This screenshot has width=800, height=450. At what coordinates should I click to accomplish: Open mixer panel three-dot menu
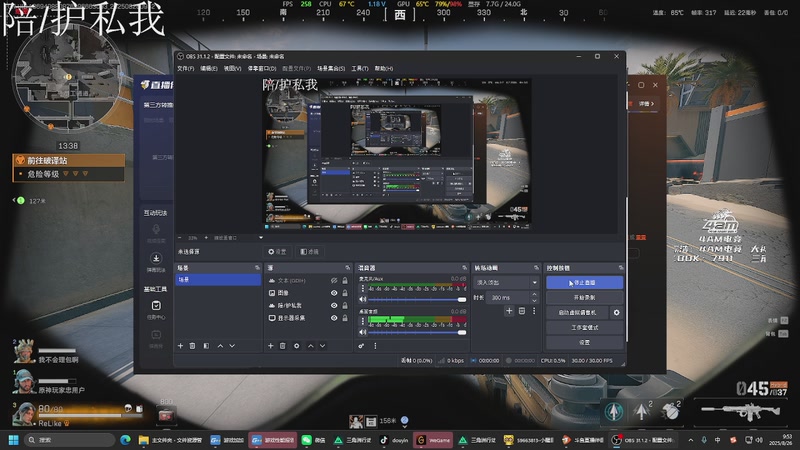click(376, 346)
